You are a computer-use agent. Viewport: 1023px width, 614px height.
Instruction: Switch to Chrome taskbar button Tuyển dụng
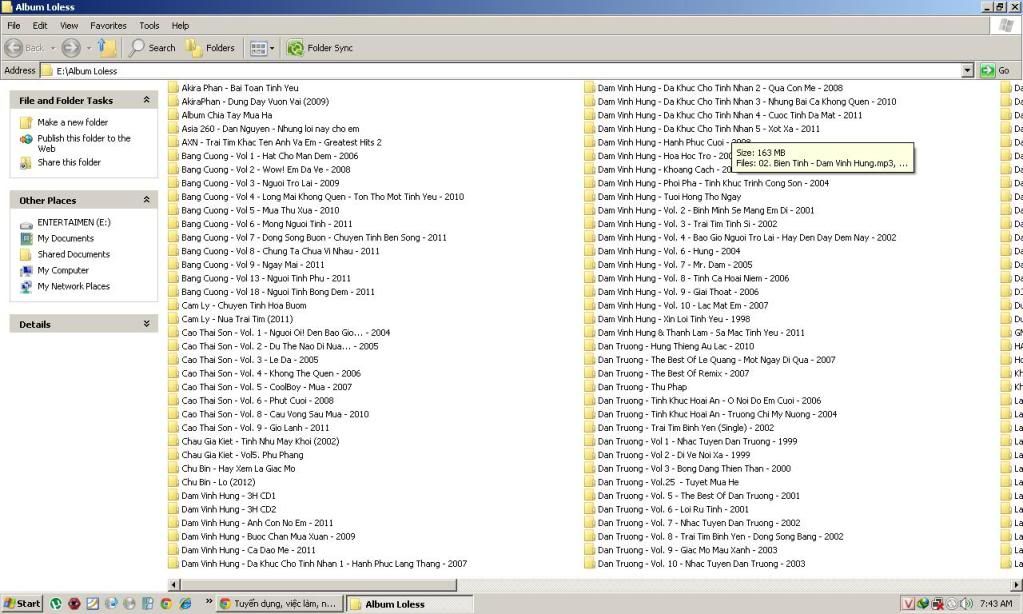point(279,604)
